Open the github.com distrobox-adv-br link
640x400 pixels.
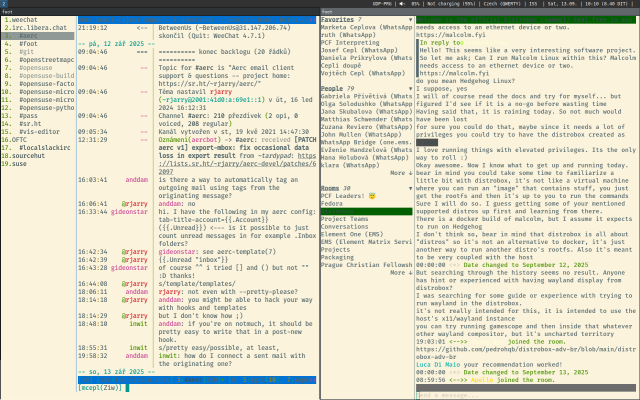coord(526,353)
